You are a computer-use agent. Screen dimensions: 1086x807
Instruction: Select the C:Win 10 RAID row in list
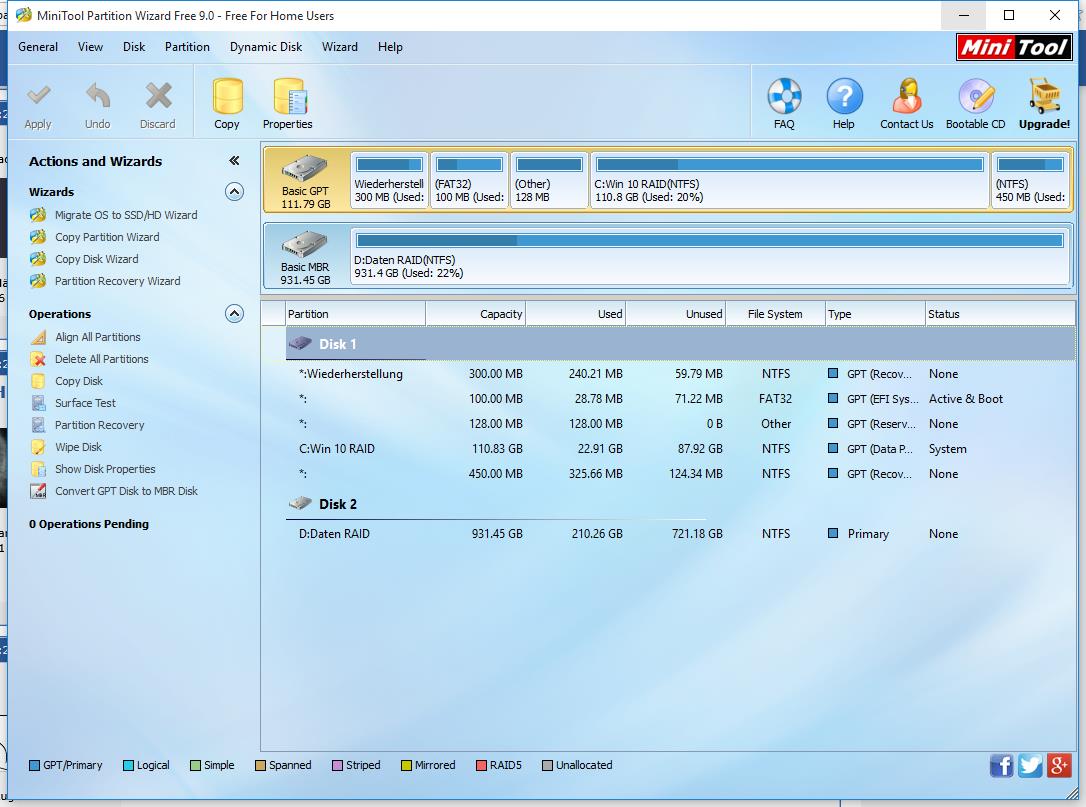[680, 449]
